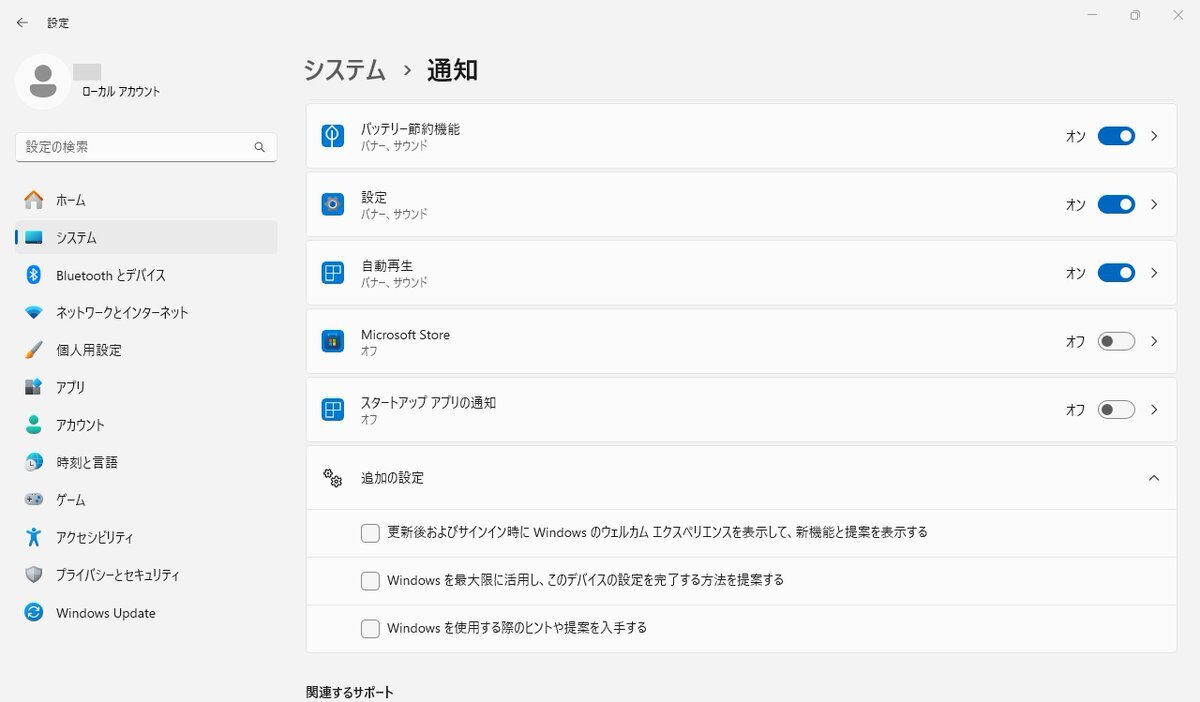The height and width of the screenshot is (702, 1200).
Task: Check the ヒントや提案を入手する checkbox
Action: pos(370,629)
